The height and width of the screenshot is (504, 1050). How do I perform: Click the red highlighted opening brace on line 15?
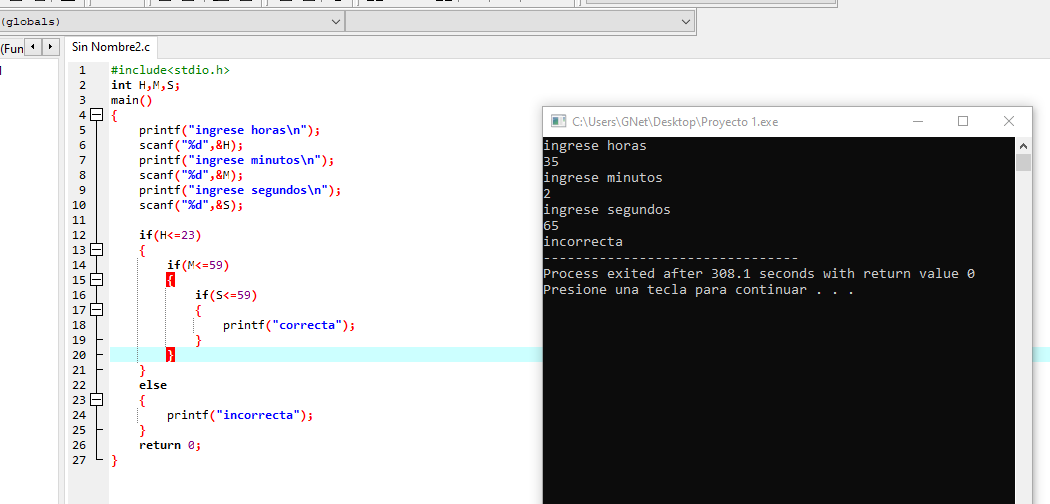click(171, 280)
